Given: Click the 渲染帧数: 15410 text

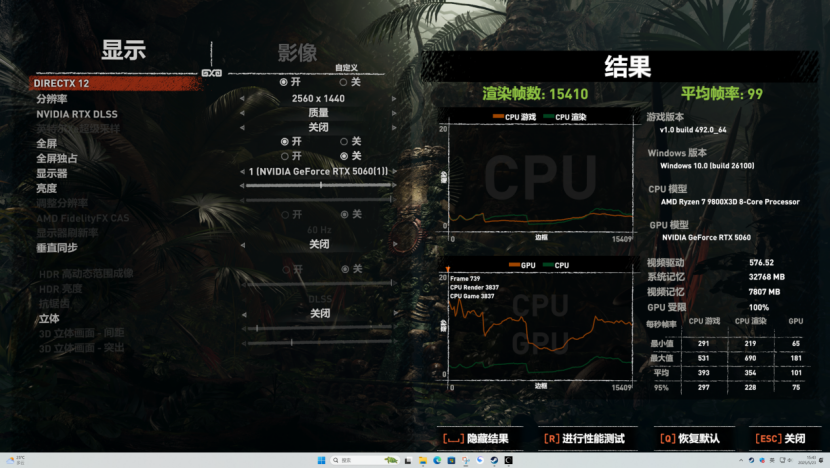Looking at the screenshot, I should [x=535, y=94].
